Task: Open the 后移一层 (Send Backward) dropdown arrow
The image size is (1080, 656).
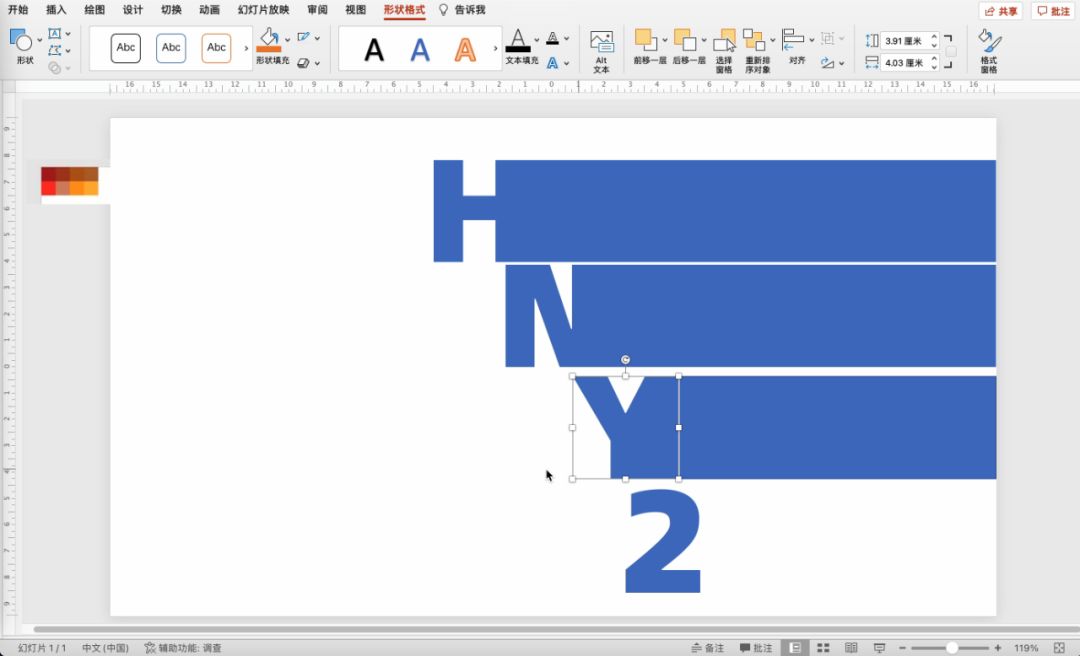Action: 704,40
